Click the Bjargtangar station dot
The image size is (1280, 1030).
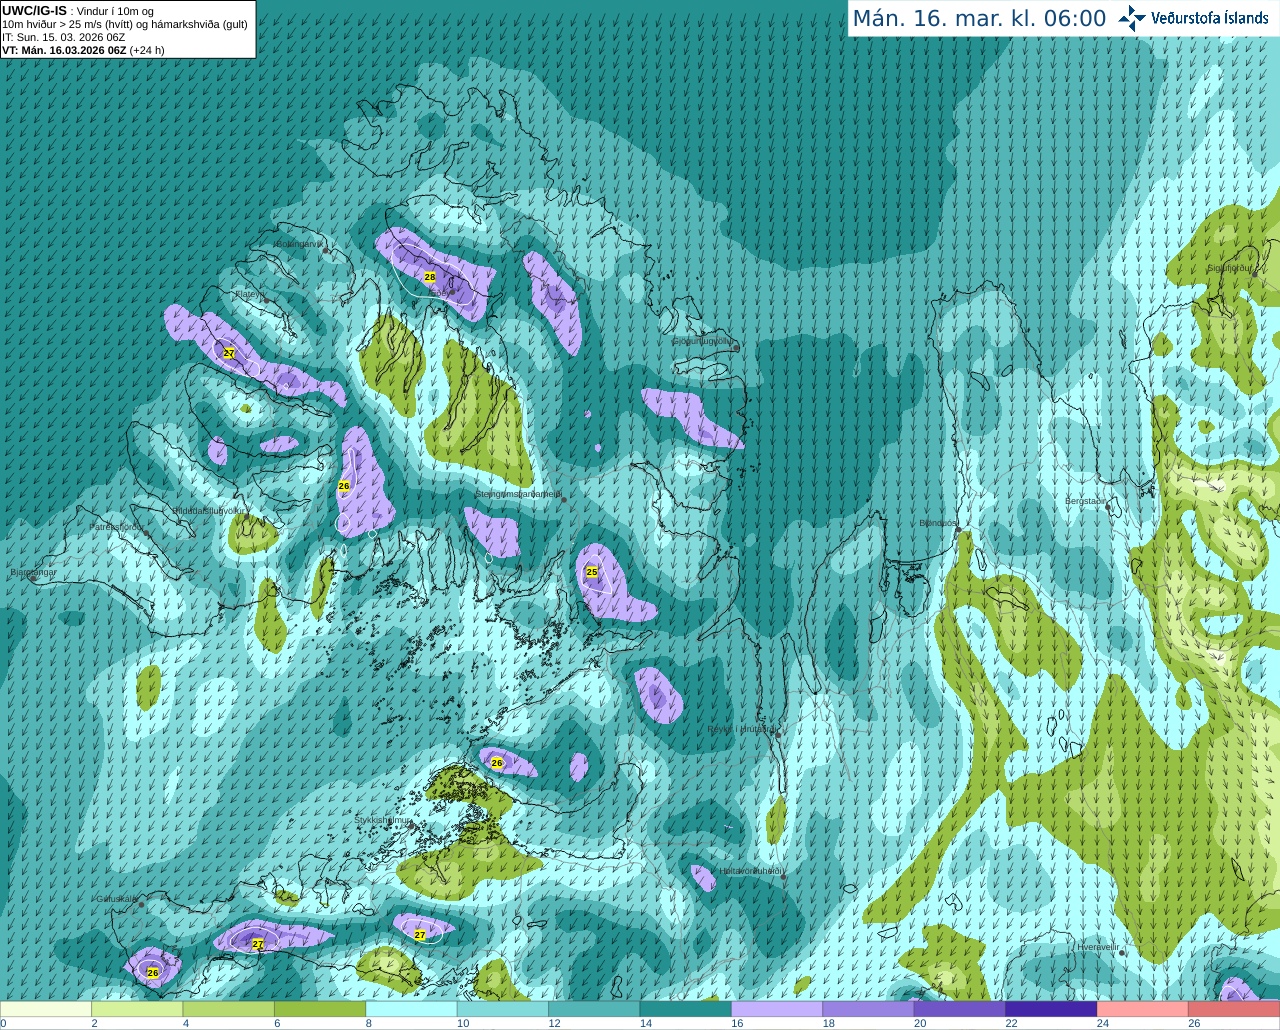(32, 578)
